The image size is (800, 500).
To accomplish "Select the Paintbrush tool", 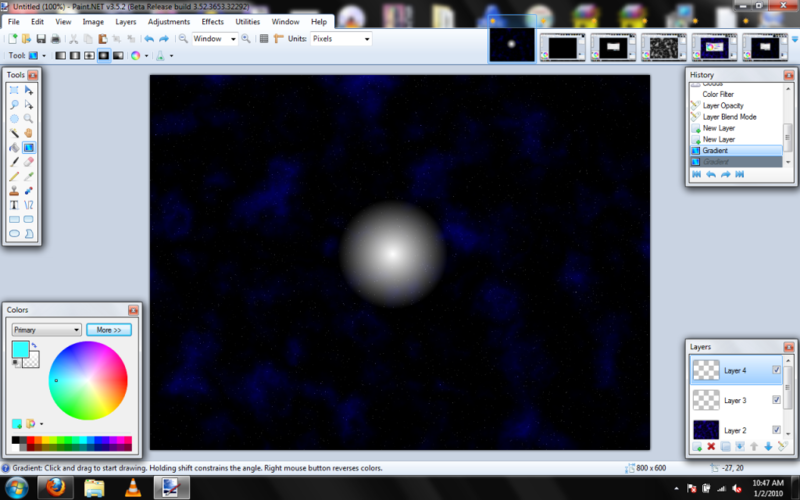I will click(x=14, y=162).
